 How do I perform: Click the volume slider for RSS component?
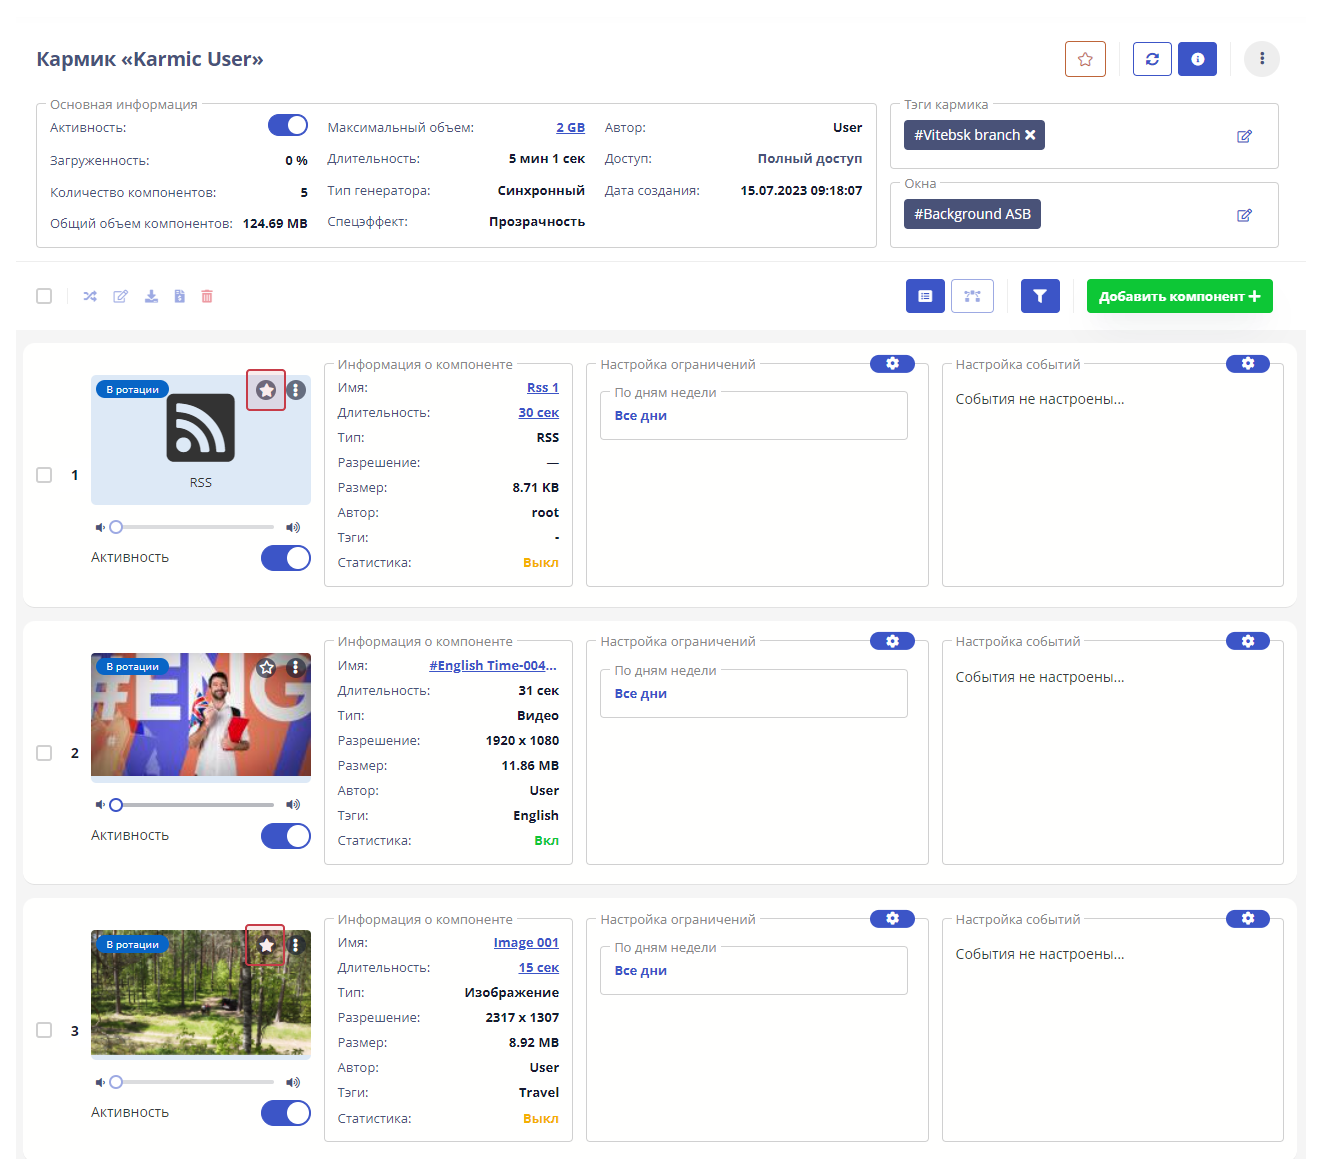(x=194, y=527)
